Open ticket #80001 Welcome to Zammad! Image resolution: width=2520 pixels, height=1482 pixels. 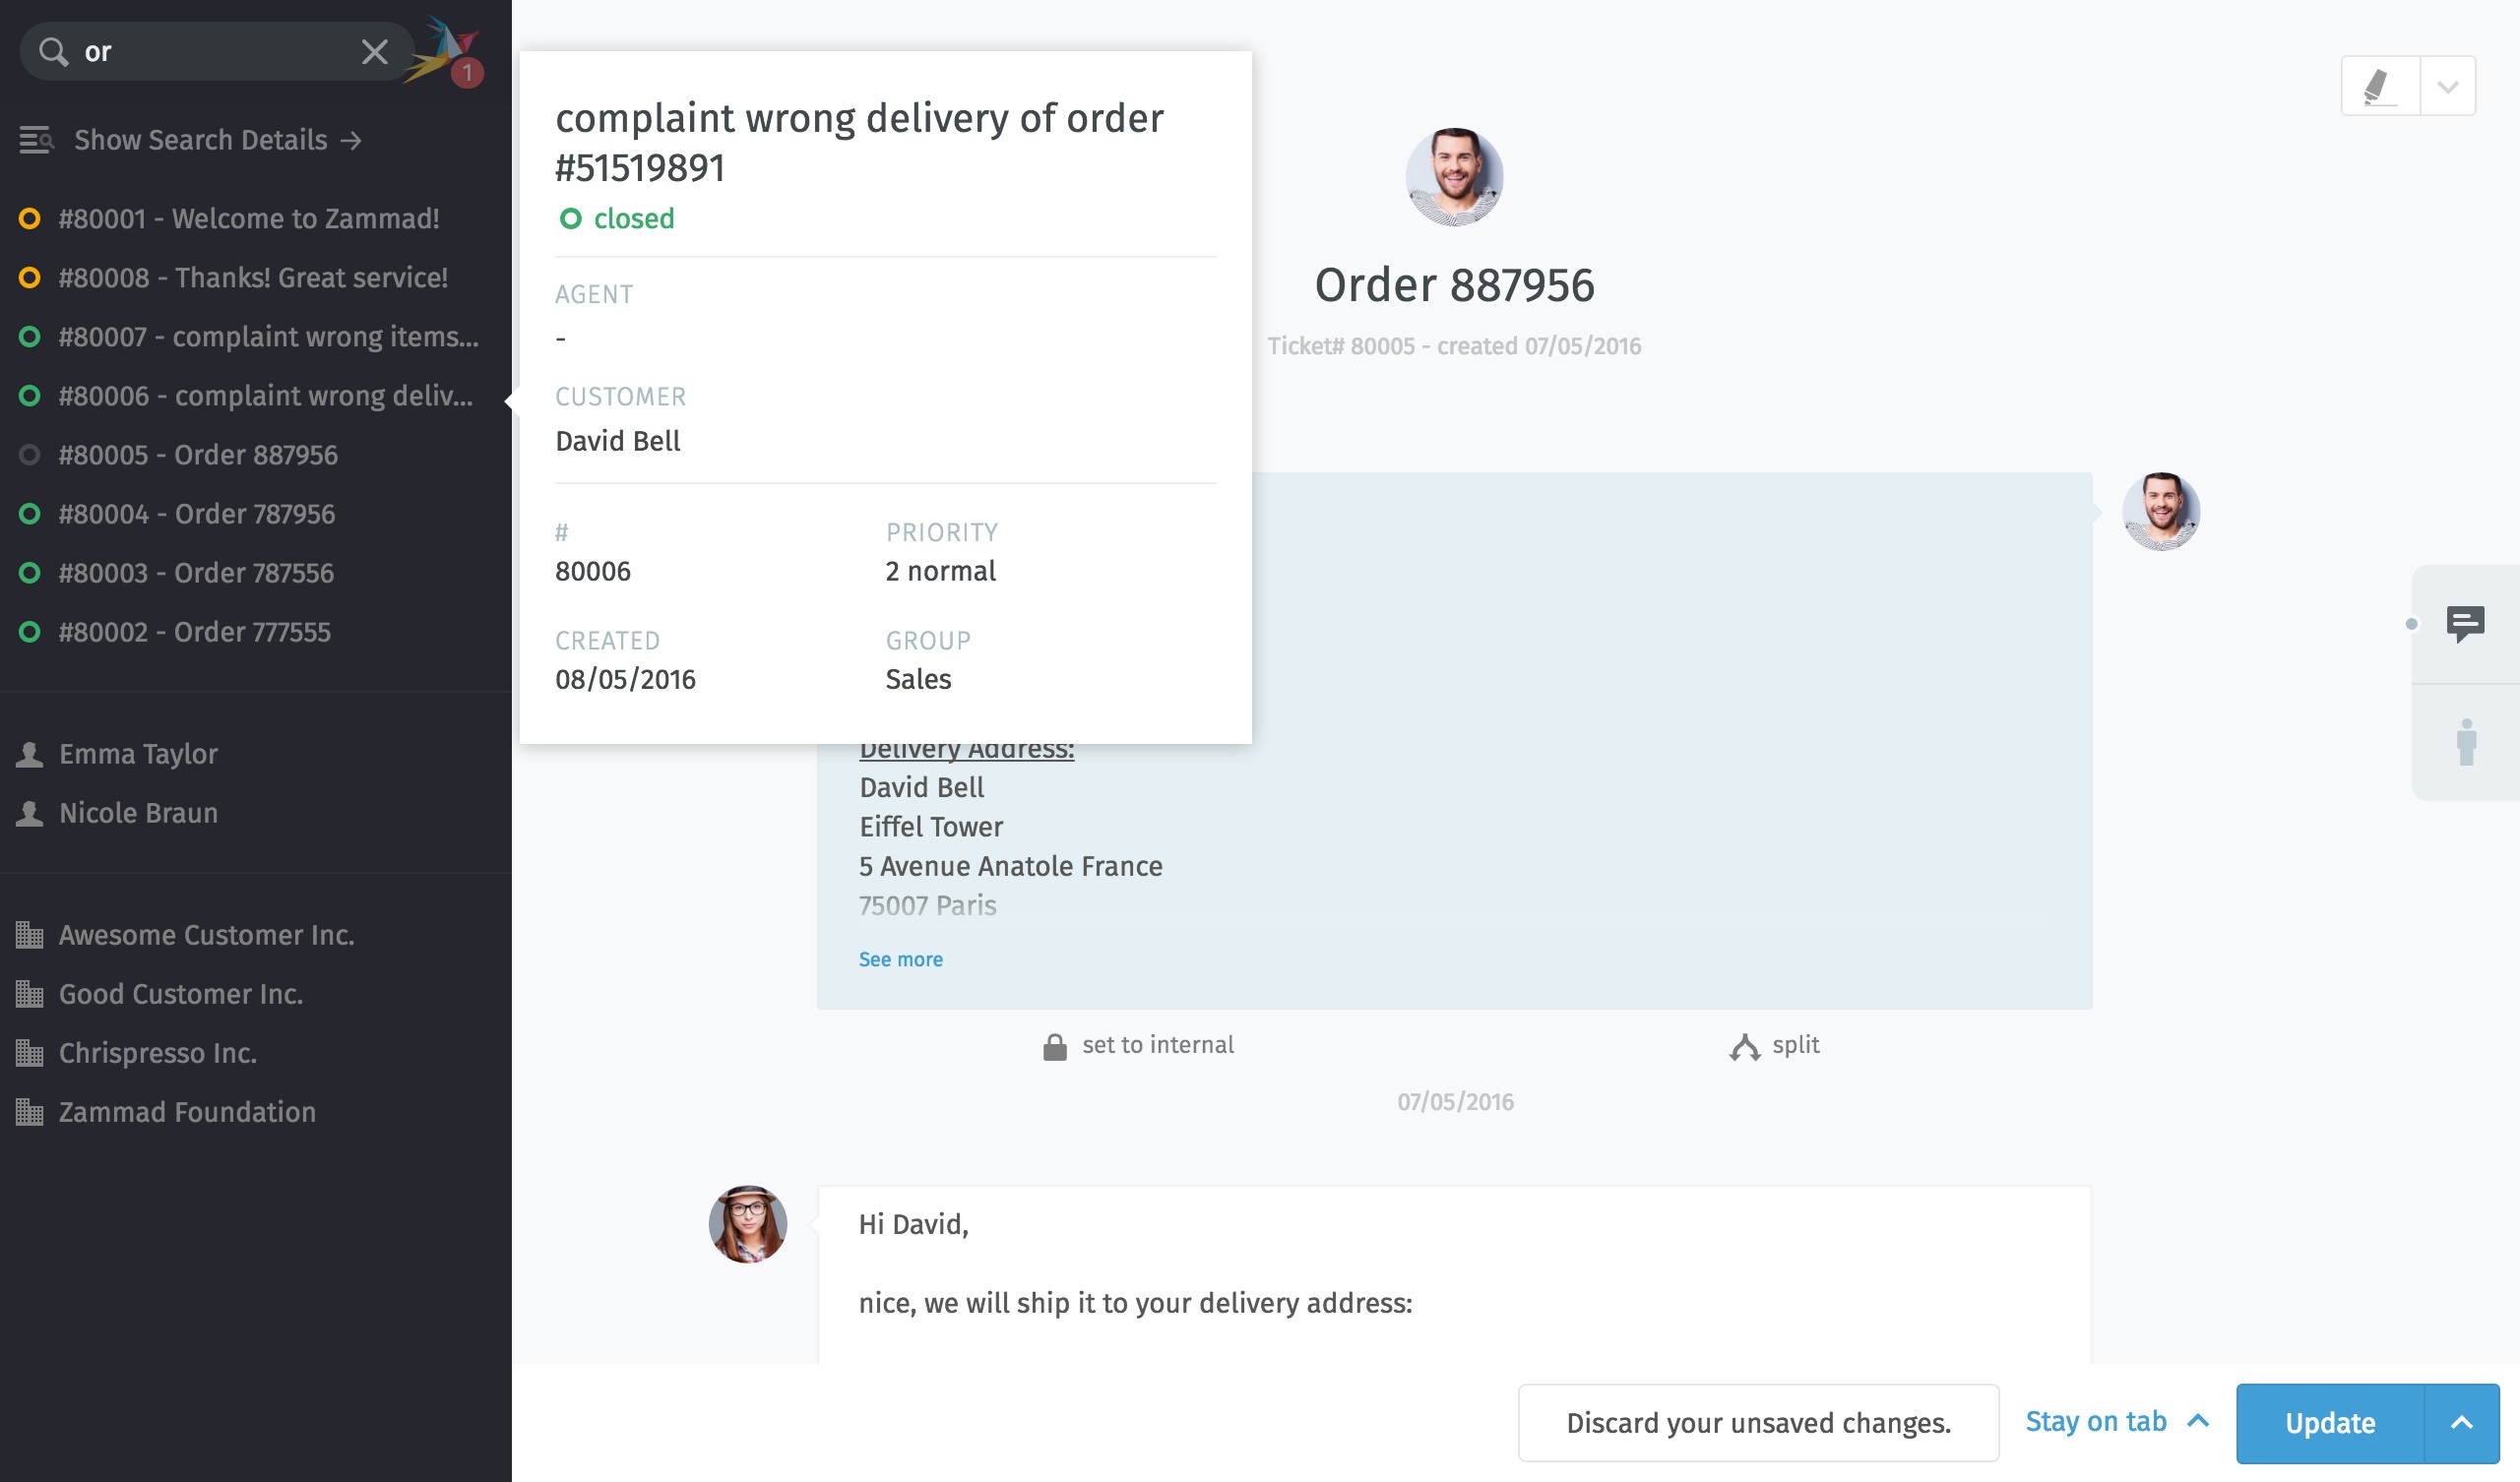248,219
